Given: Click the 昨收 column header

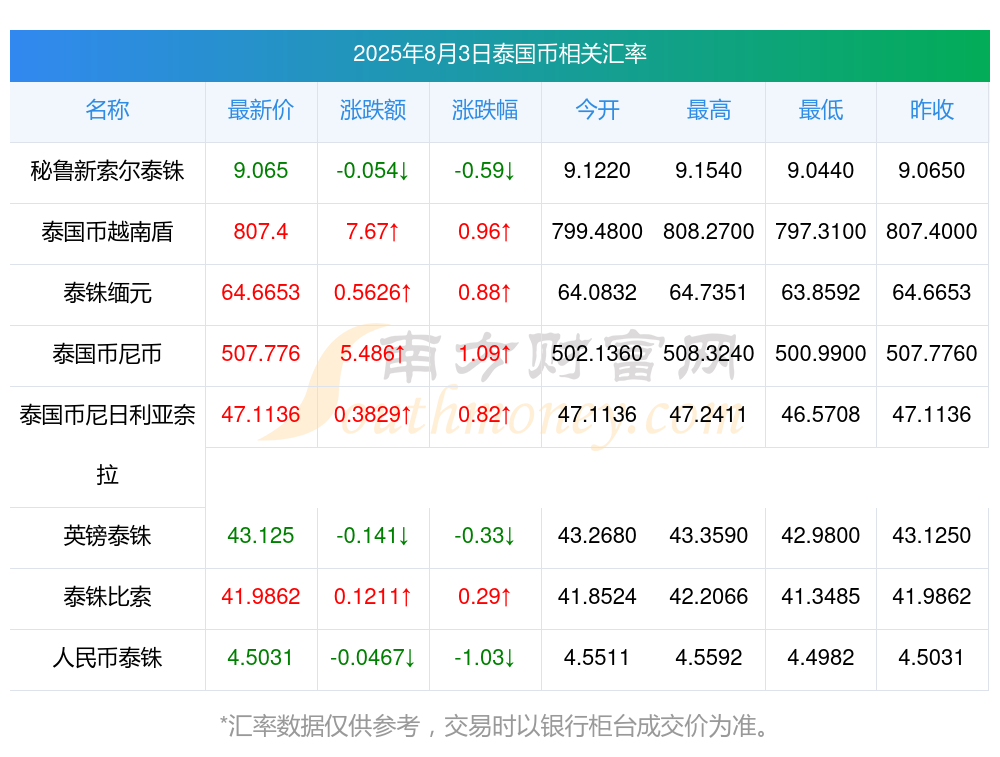Looking at the screenshot, I should point(932,110).
